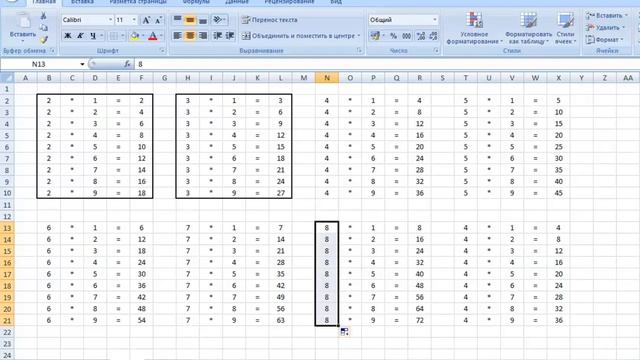This screenshot has width=640, height=360.
Task: Apply the yellow fill color bucket
Action: 134,36
